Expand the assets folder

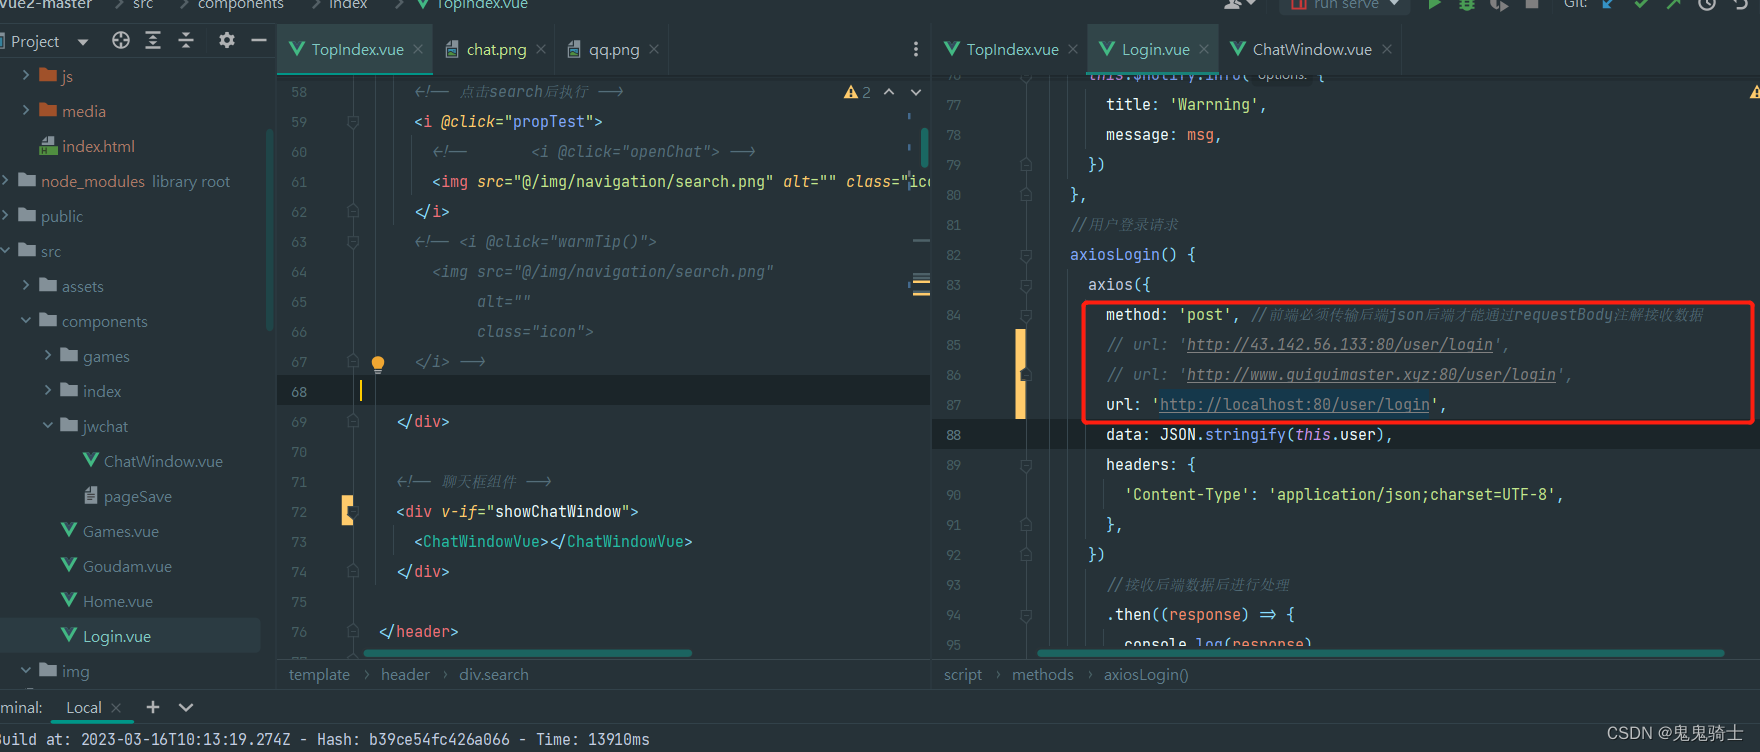coord(26,285)
